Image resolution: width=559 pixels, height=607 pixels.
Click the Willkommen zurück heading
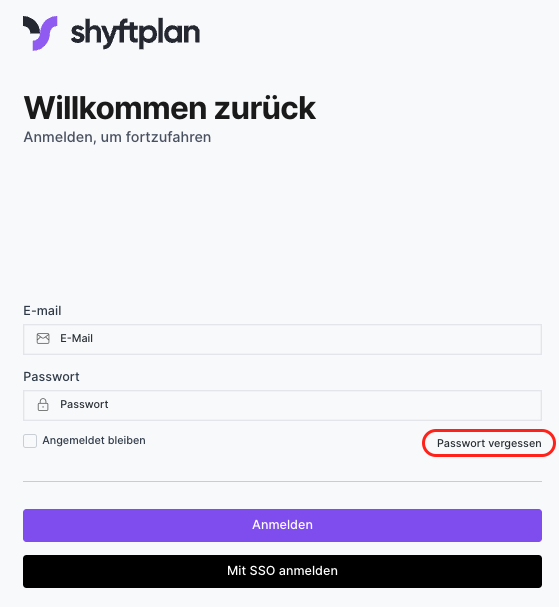coord(170,108)
